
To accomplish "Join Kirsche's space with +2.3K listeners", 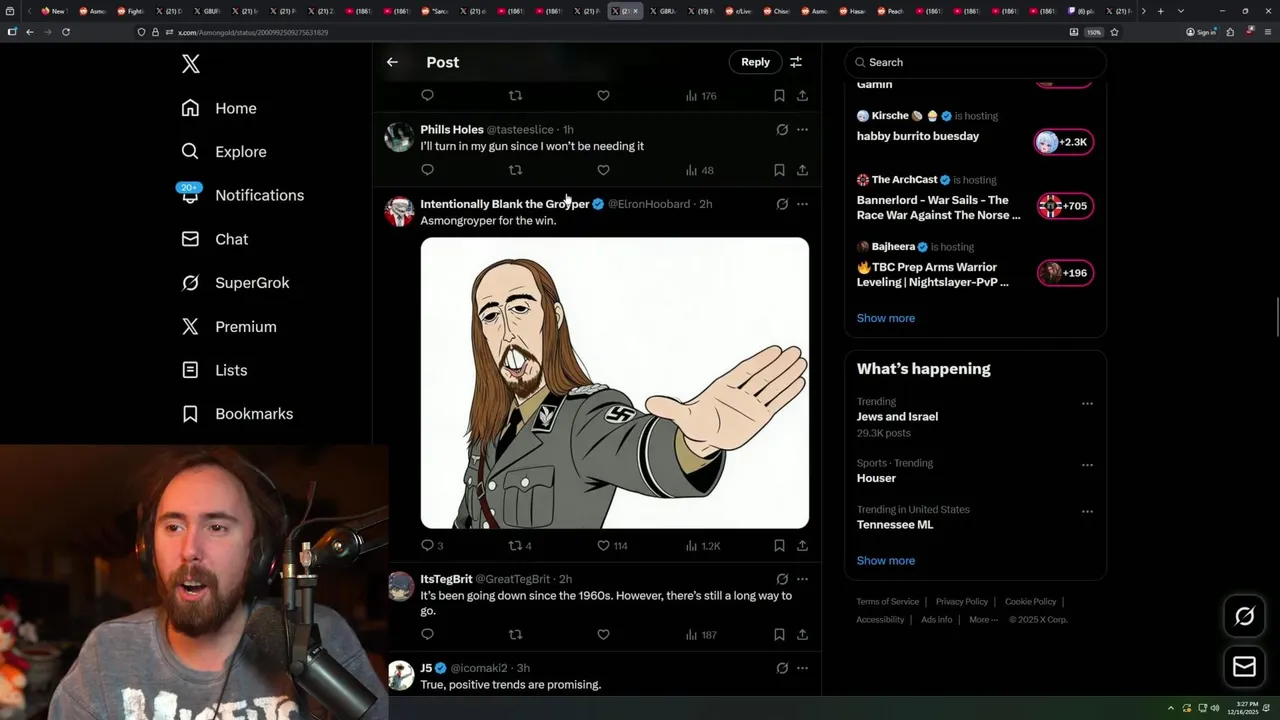I will pyautogui.click(x=1064, y=142).
